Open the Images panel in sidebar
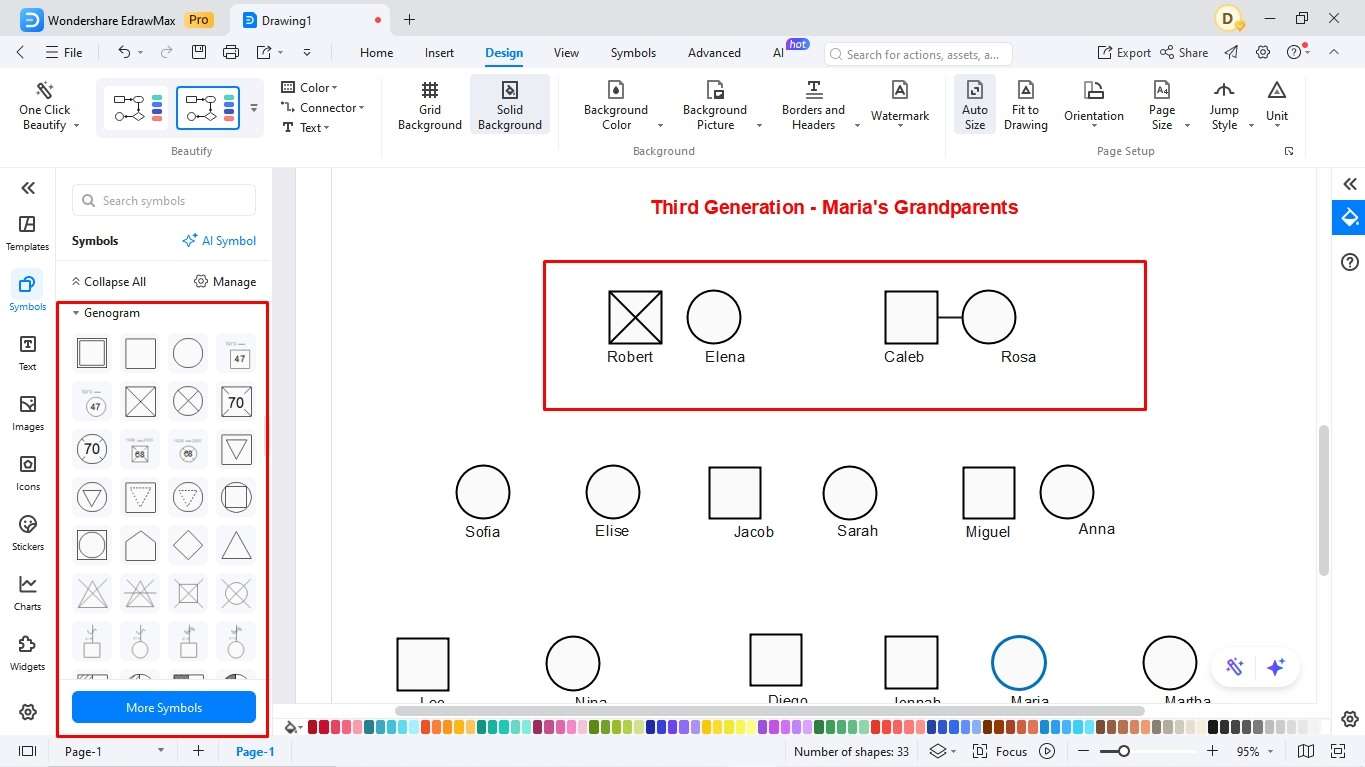 [x=28, y=413]
